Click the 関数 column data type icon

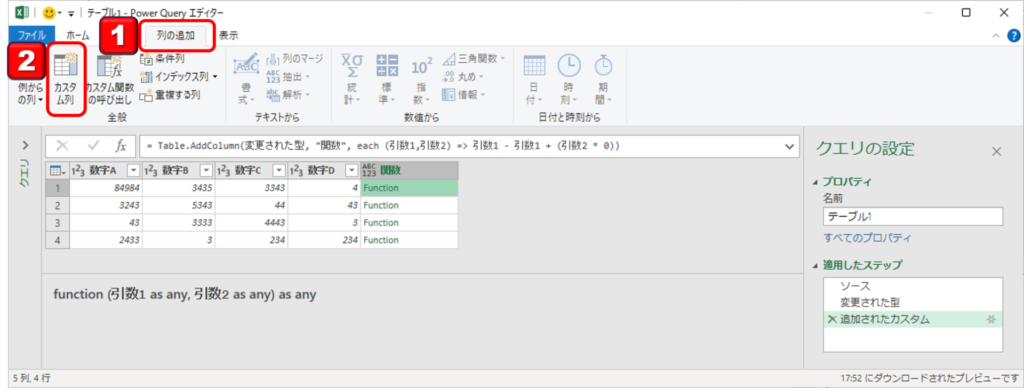pyautogui.click(x=370, y=170)
